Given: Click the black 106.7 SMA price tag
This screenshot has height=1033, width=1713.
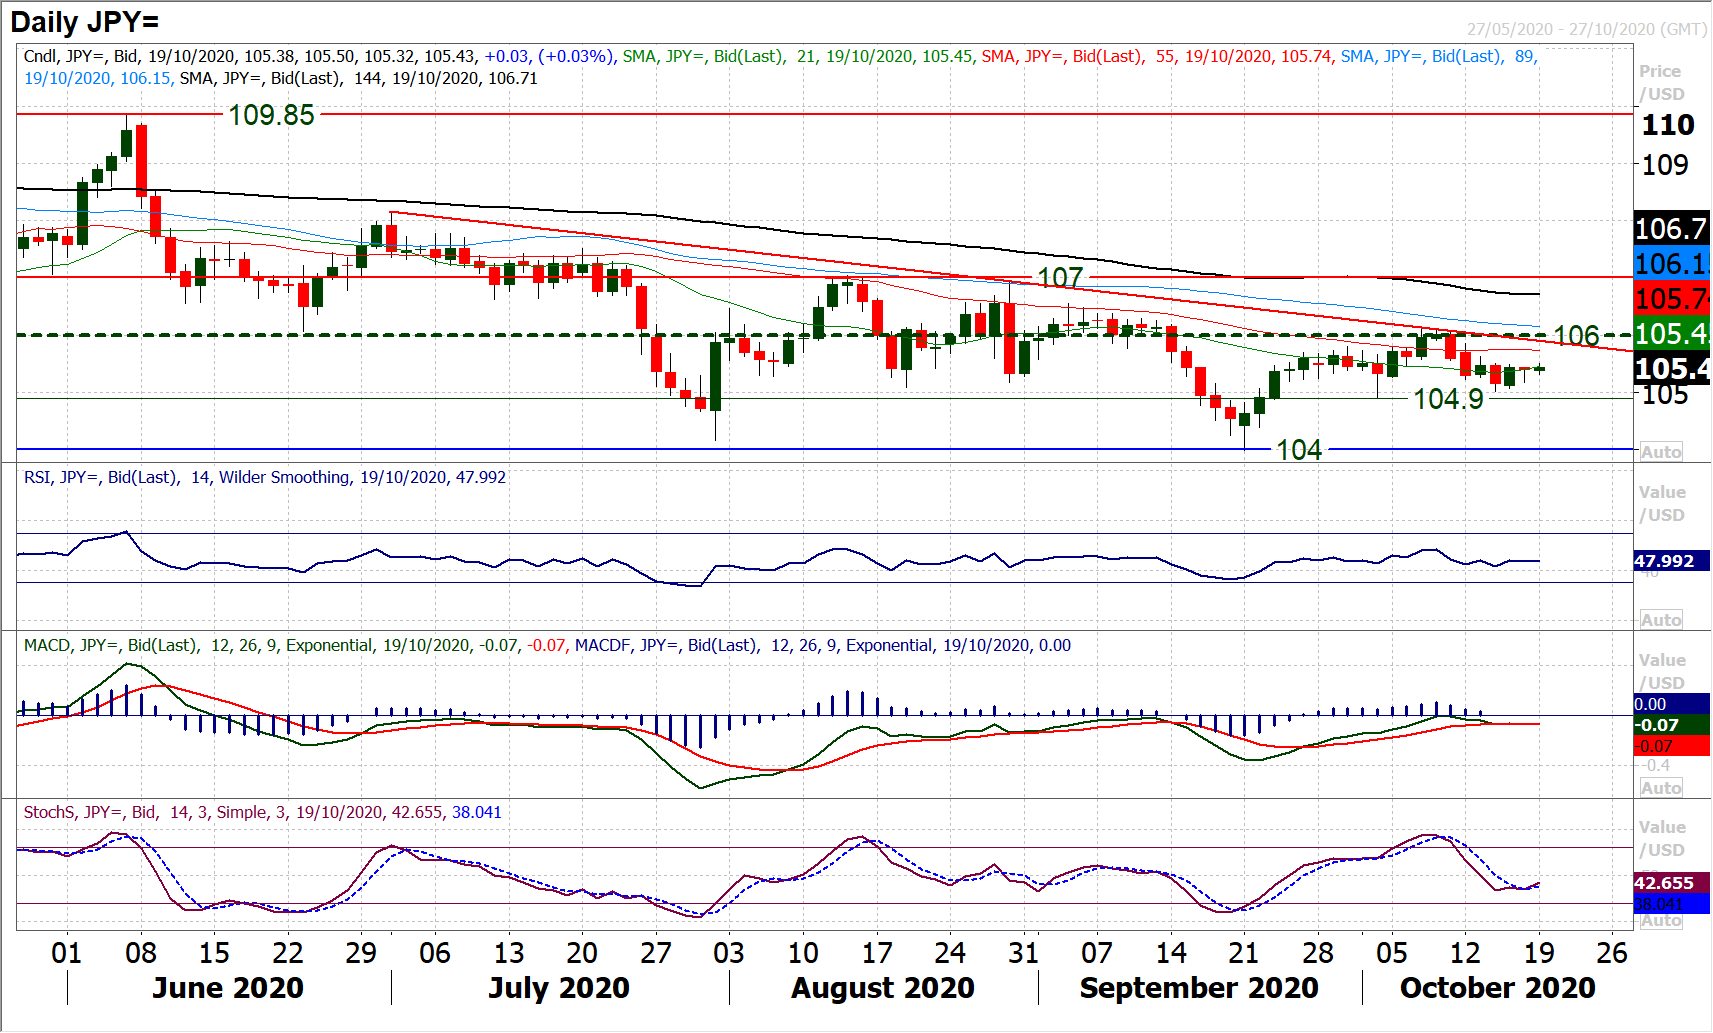Looking at the screenshot, I should click(1671, 229).
